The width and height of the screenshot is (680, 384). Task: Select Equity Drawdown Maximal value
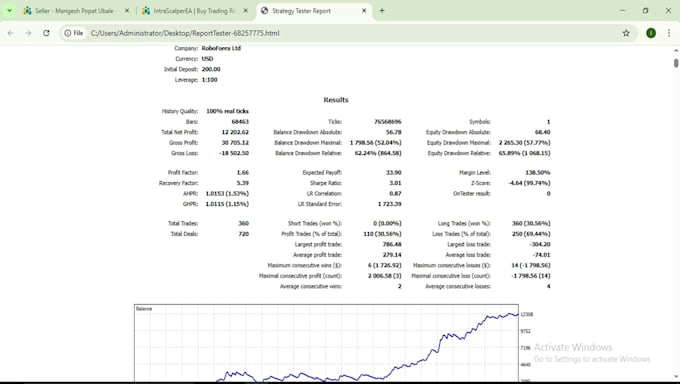pos(524,143)
